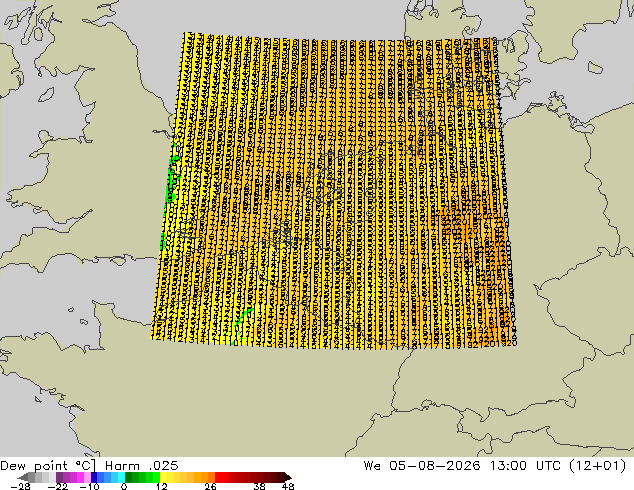Click the 'Dew point °C] Harm .025' title

coord(89,466)
